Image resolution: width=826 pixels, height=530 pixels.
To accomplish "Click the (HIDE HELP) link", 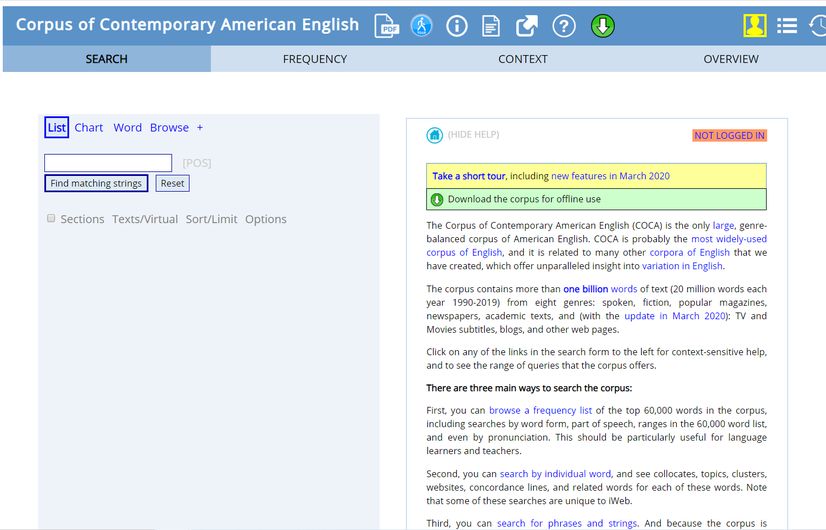I will point(474,135).
